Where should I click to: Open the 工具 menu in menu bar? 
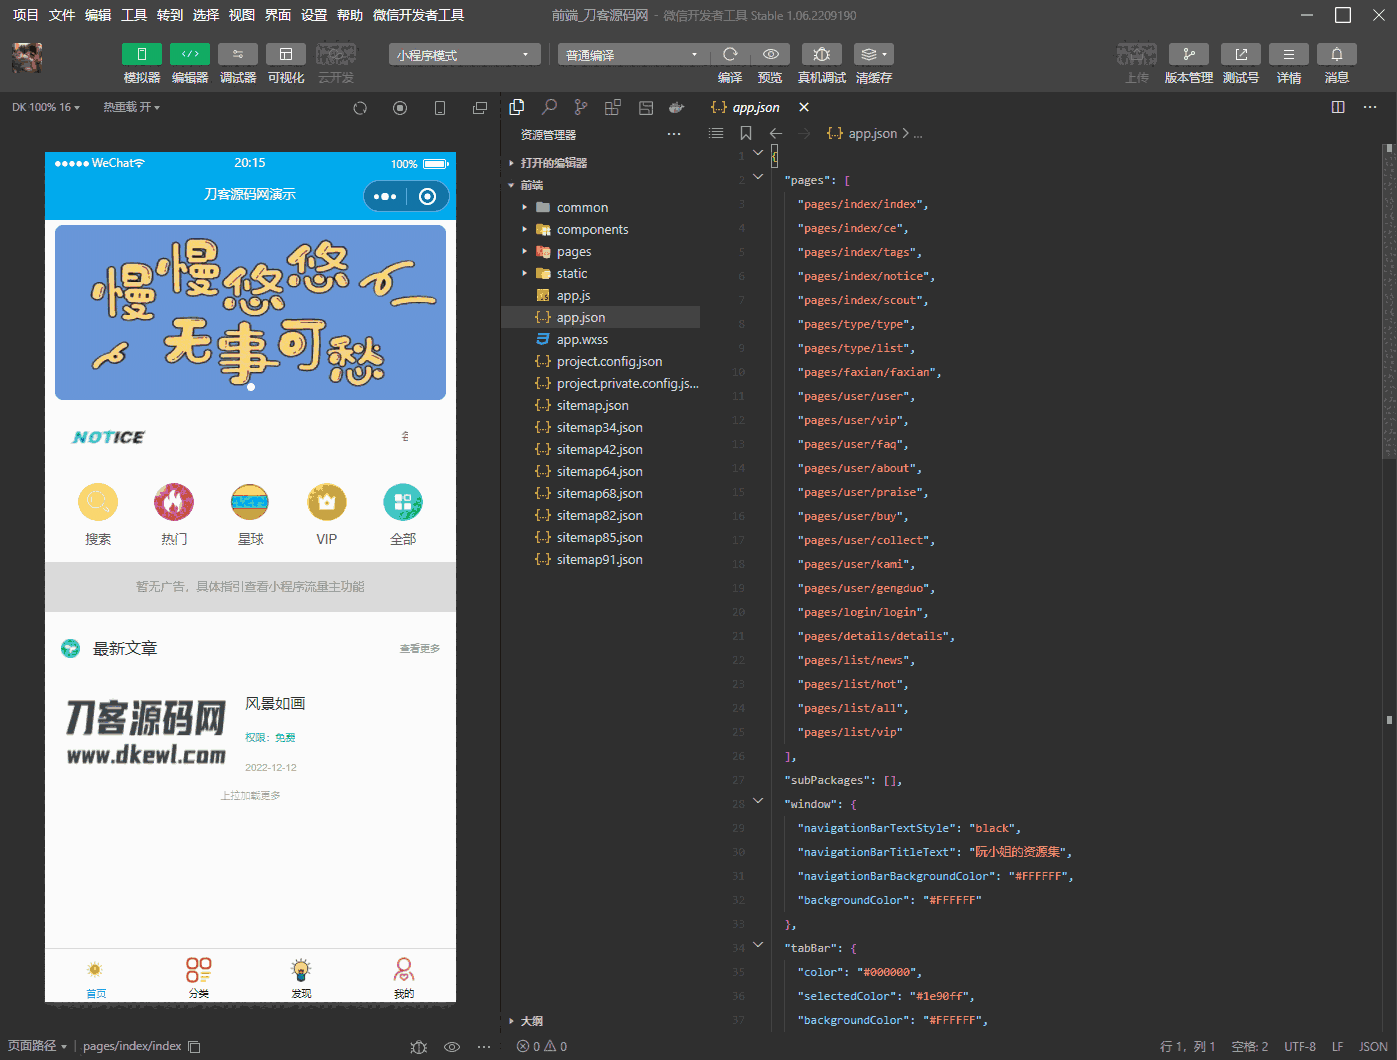pos(134,15)
